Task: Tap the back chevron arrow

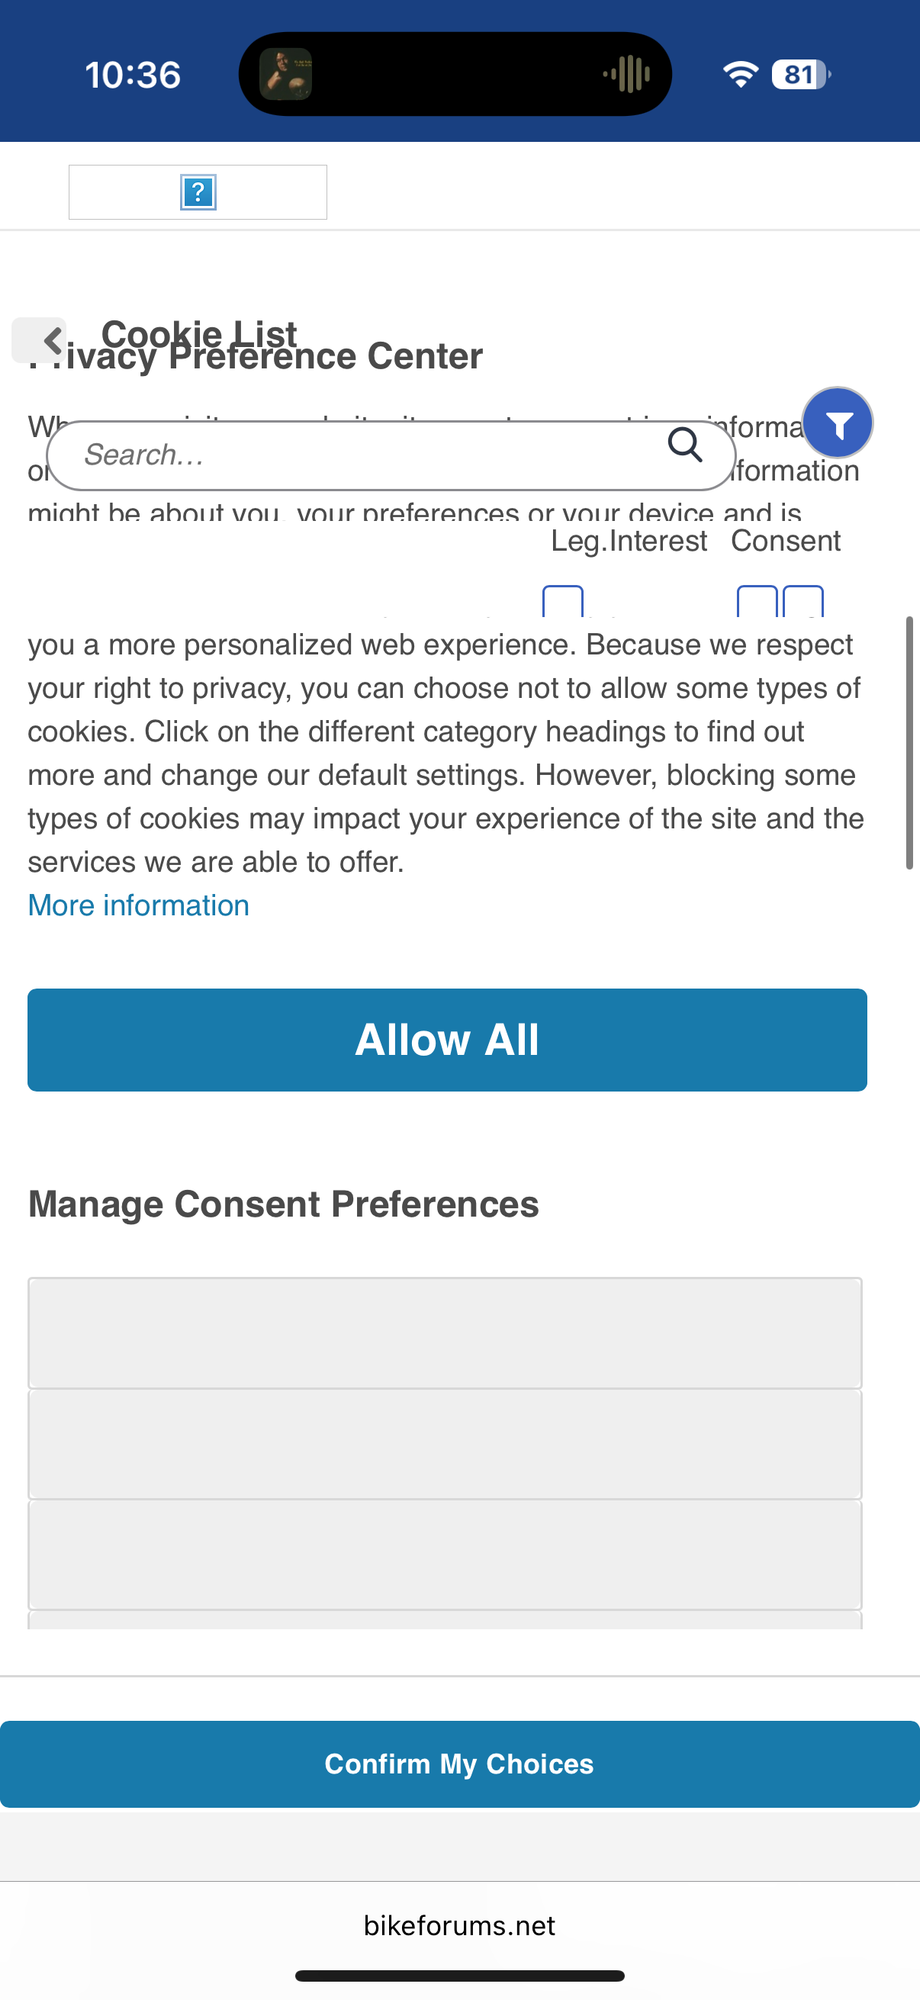Action: pos(51,339)
